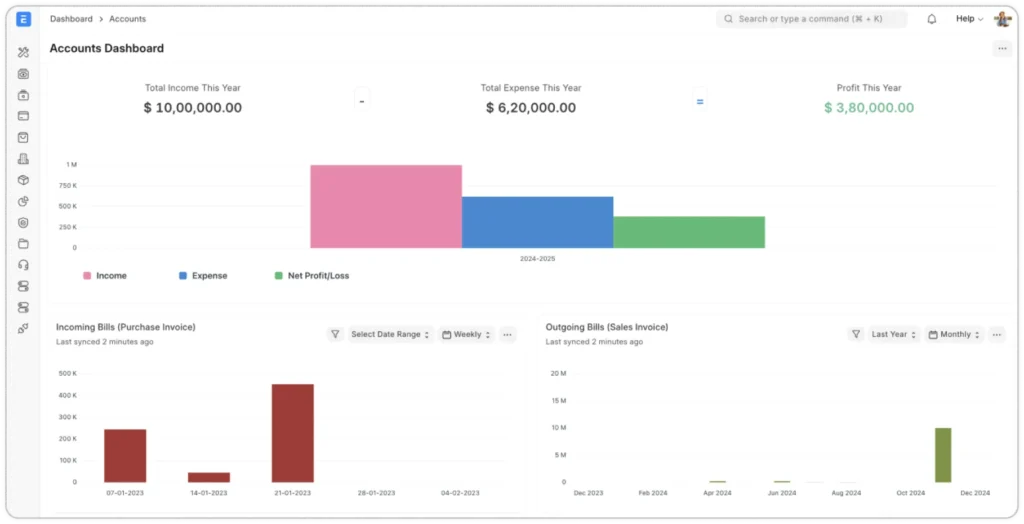Screen dimensions: 1024x524
Task: Open the Accounts Dashboard three-dot menu
Action: click(x=1001, y=48)
